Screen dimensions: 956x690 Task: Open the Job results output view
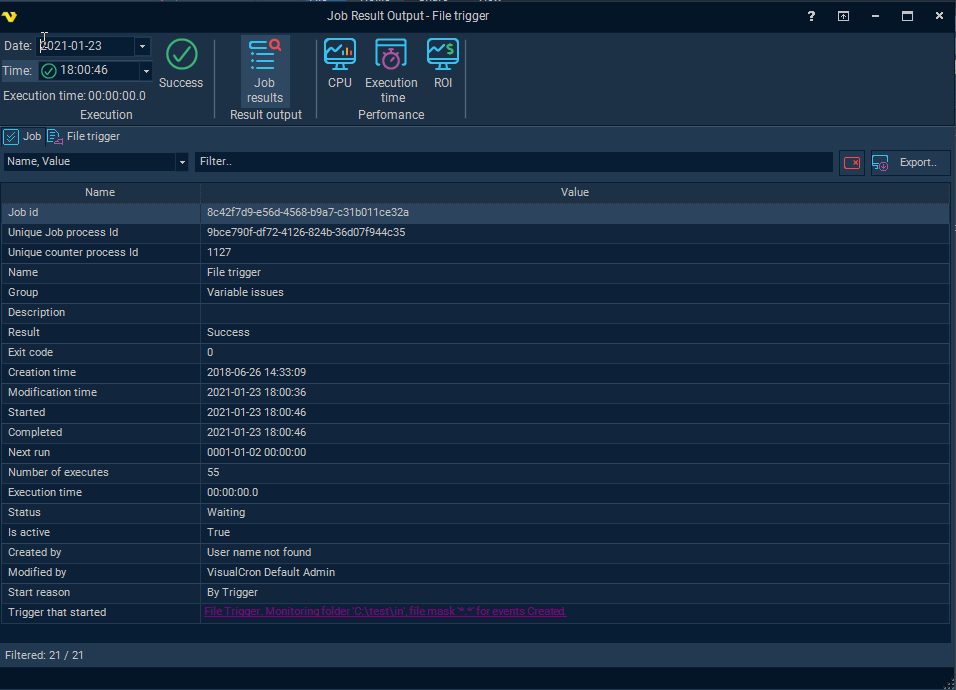265,70
